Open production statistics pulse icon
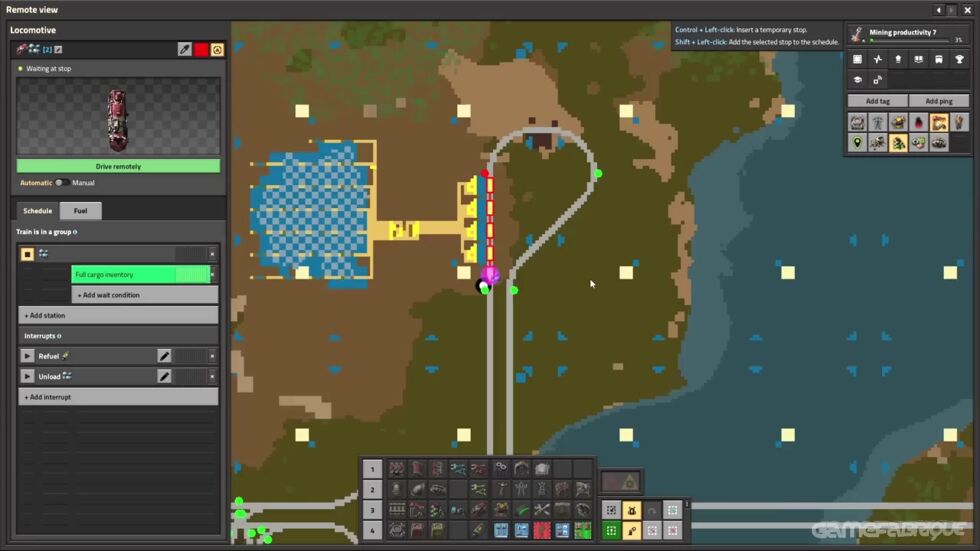The height and width of the screenshot is (551, 980). point(878,59)
